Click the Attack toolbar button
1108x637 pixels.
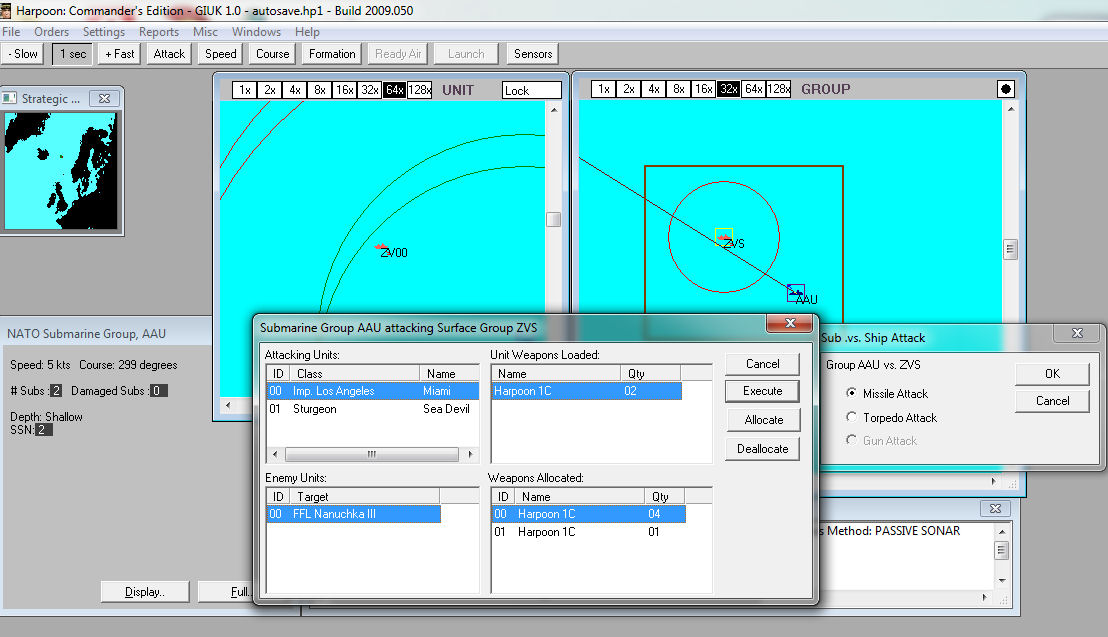(x=169, y=54)
